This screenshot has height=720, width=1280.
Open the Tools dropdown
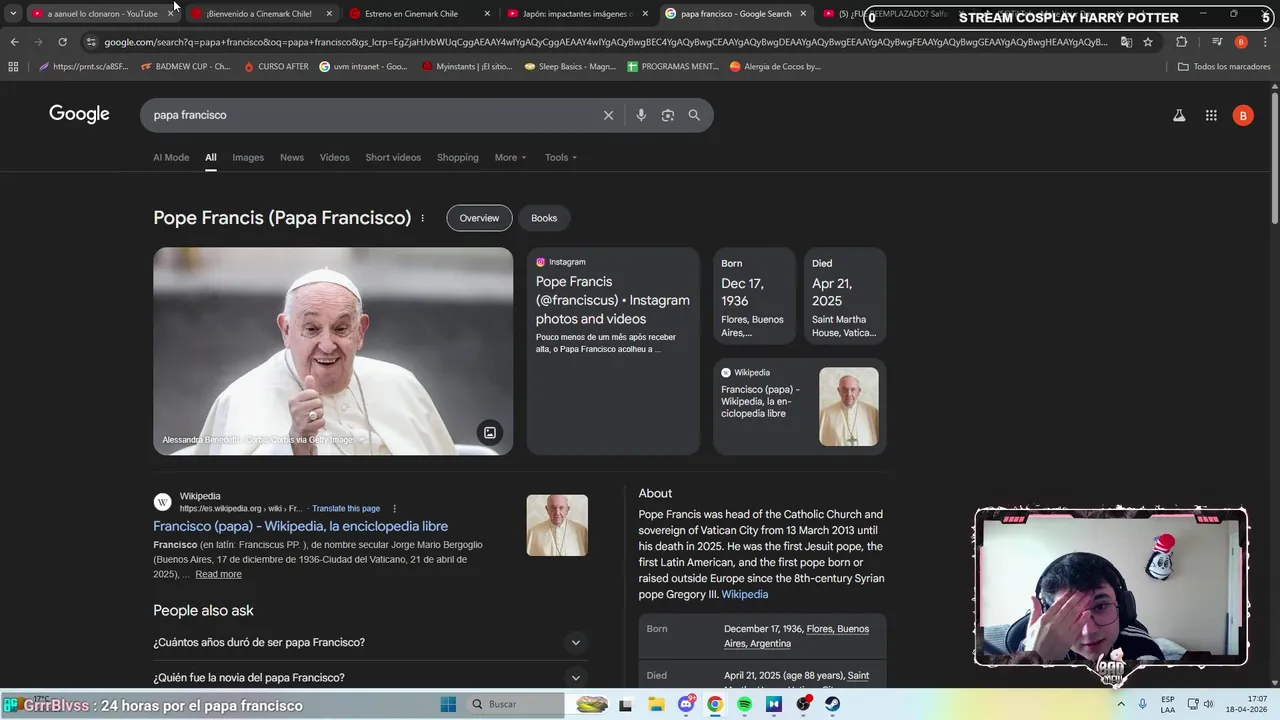click(561, 158)
